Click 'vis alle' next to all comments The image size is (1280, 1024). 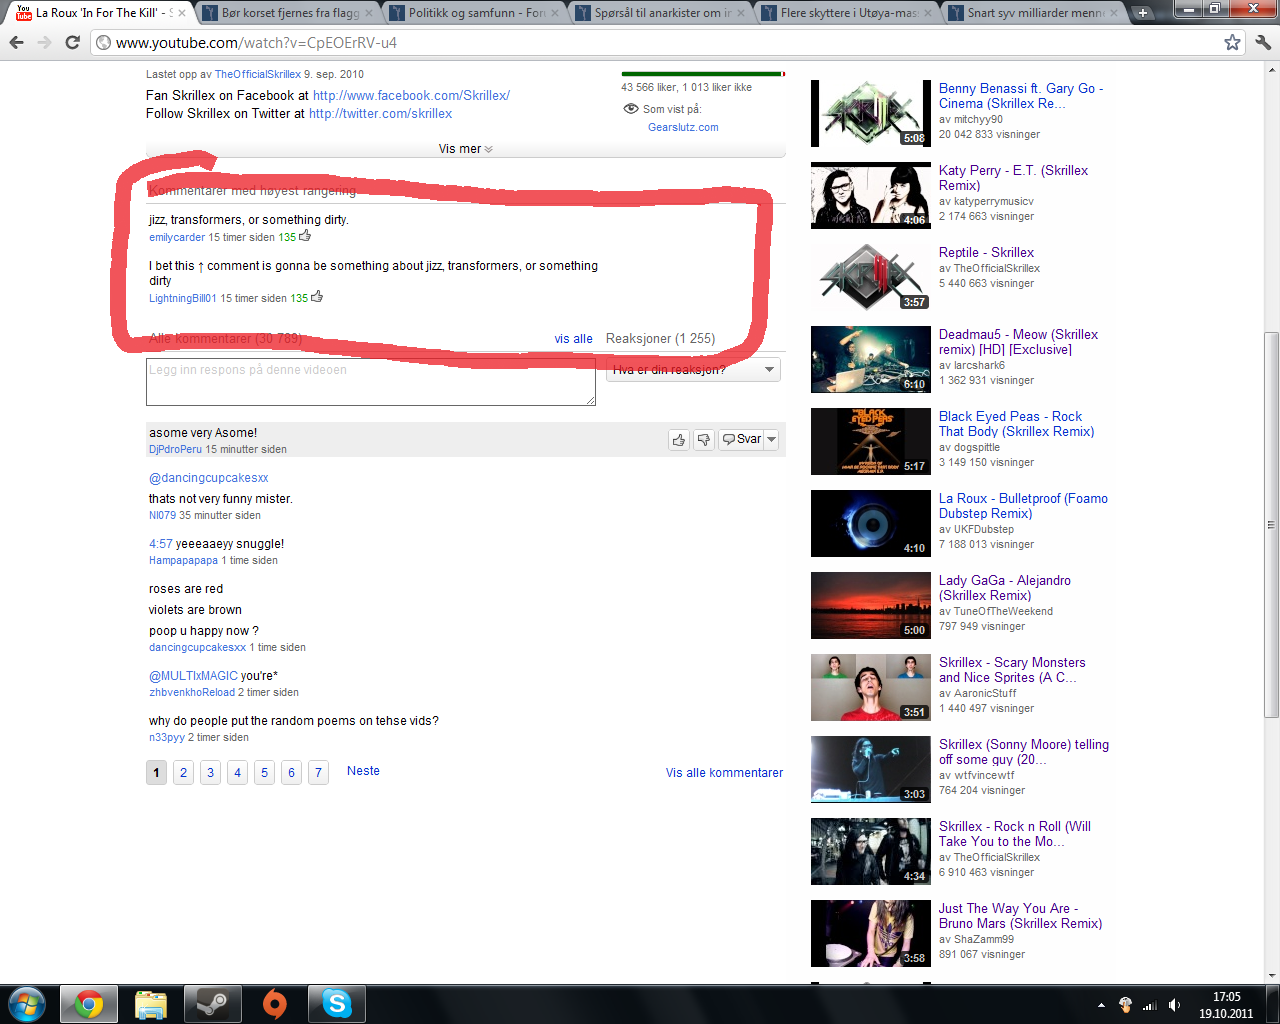[x=574, y=339]
